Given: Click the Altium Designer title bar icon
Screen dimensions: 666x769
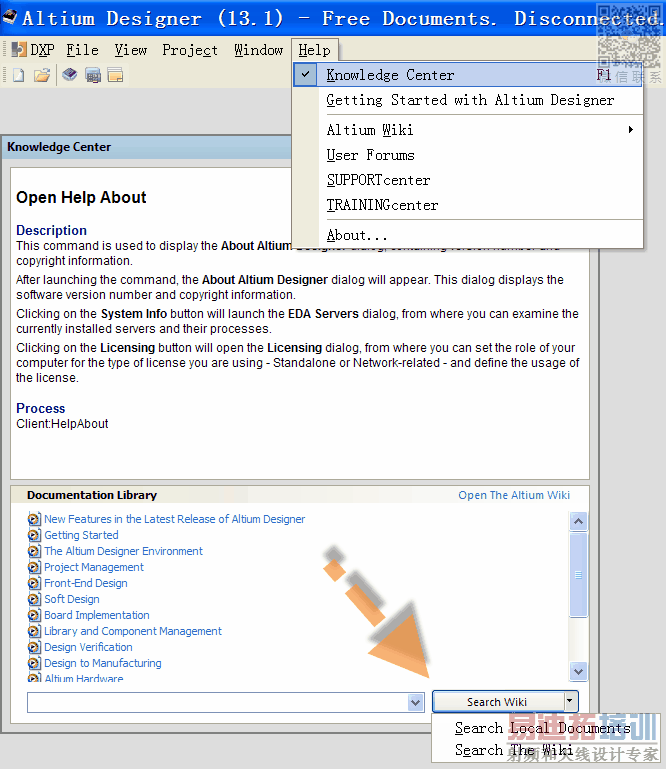Looking at the screenshot, I should coord(10,18).
